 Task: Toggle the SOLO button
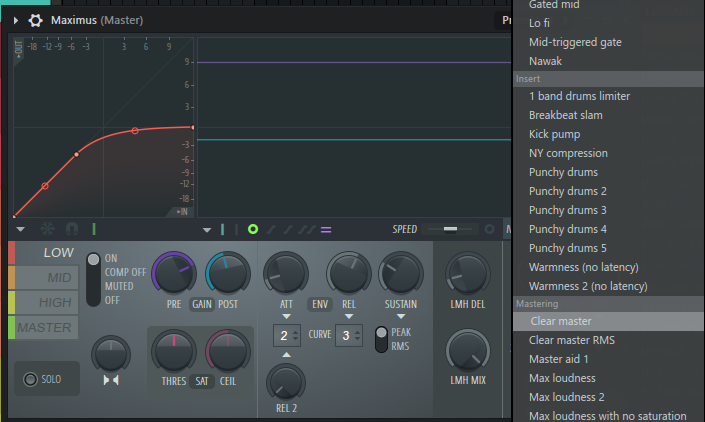[x=47, y=379]
